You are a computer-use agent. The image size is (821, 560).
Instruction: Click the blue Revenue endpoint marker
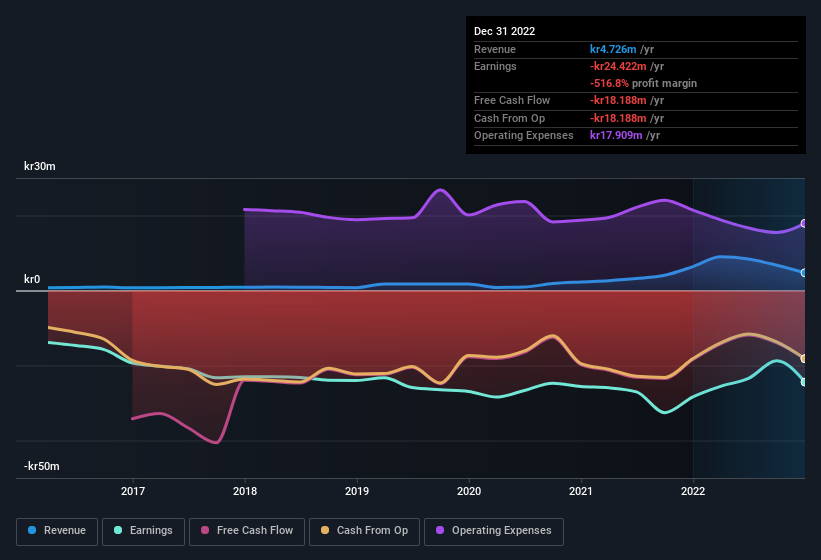[804, 273]
